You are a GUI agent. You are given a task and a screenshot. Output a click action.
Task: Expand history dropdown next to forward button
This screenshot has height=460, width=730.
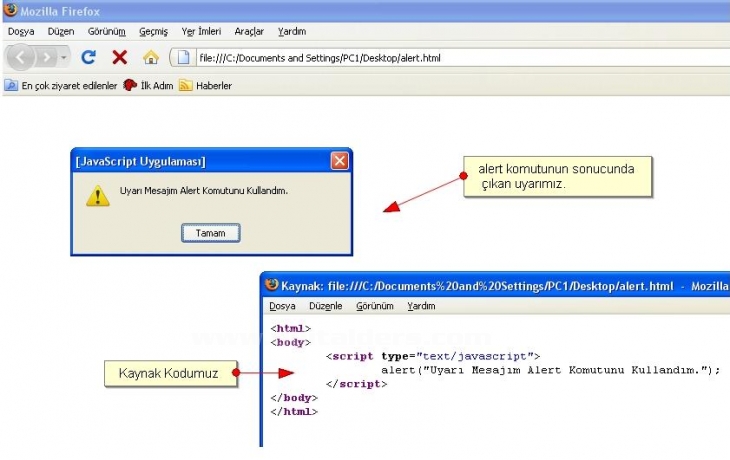(x=64, y=58)
